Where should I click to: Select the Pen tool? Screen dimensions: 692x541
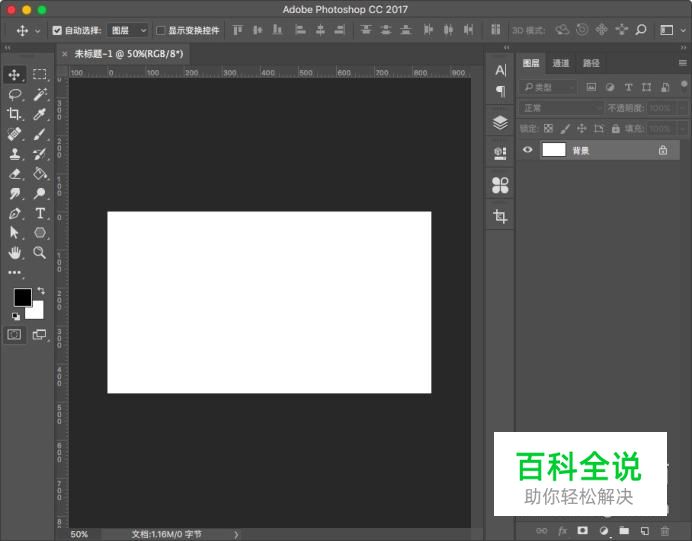point(15,213)
